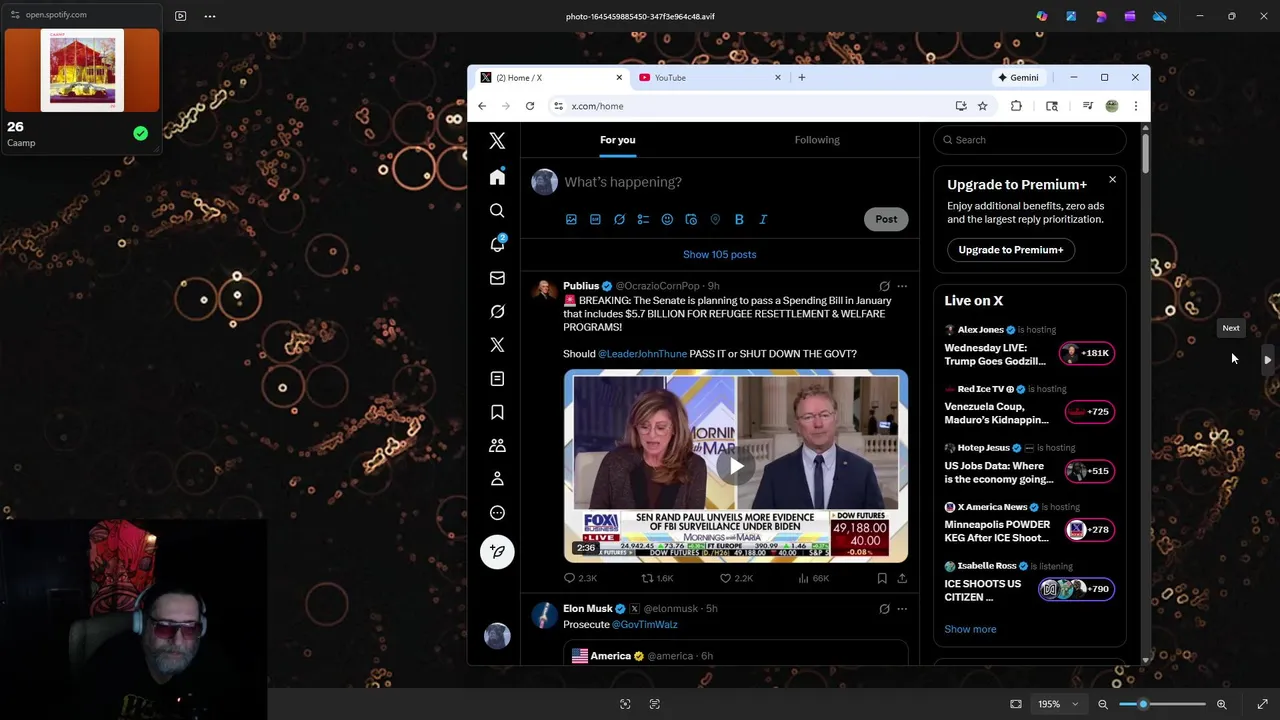Select the For you tab
This screenshot has height=720, width=1280.
coord(618,140)
